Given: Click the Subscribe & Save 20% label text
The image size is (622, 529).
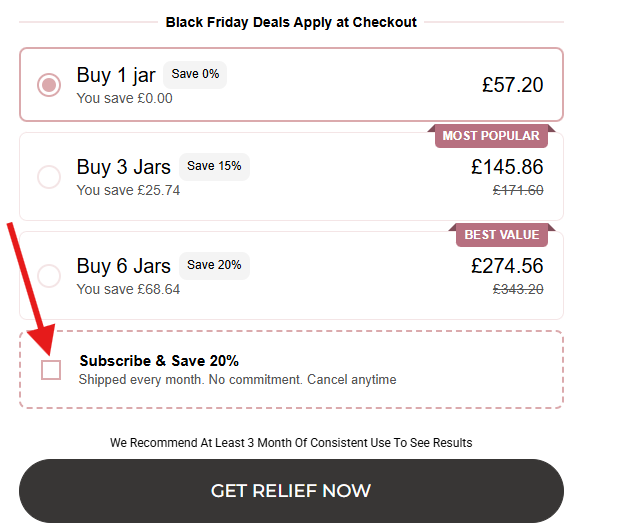Looking at the screenshot, I should 159,361.
